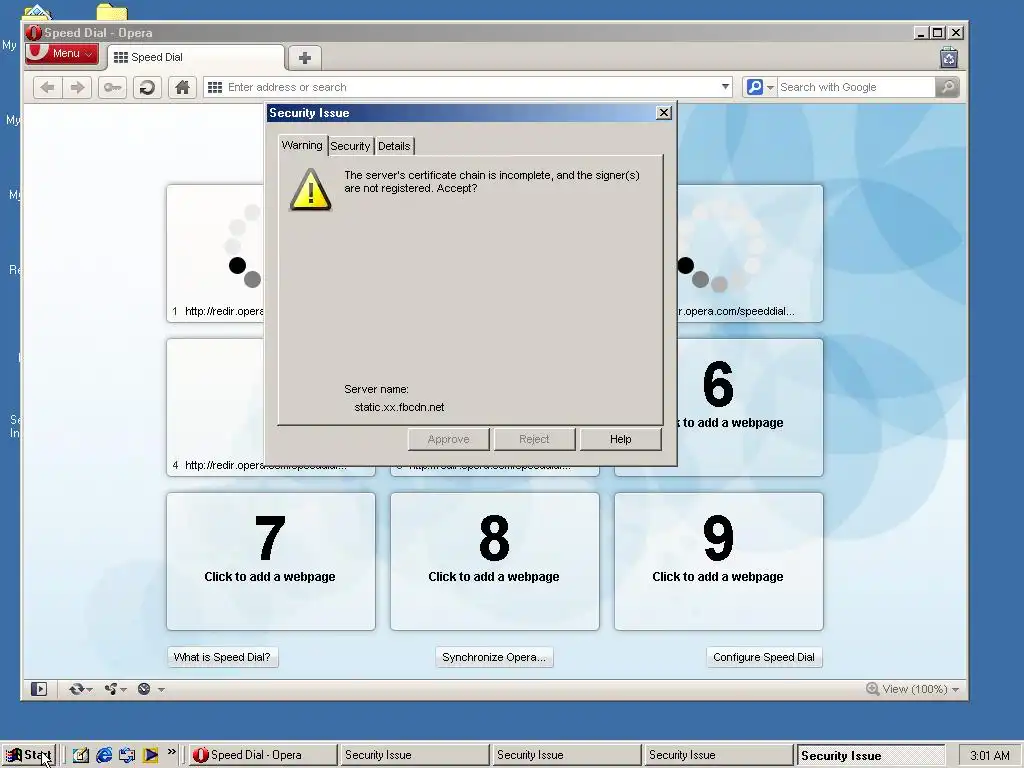The image size is (1024, 768).
Task: Click the 3:01 AM clock
Action: coord(989,756)
